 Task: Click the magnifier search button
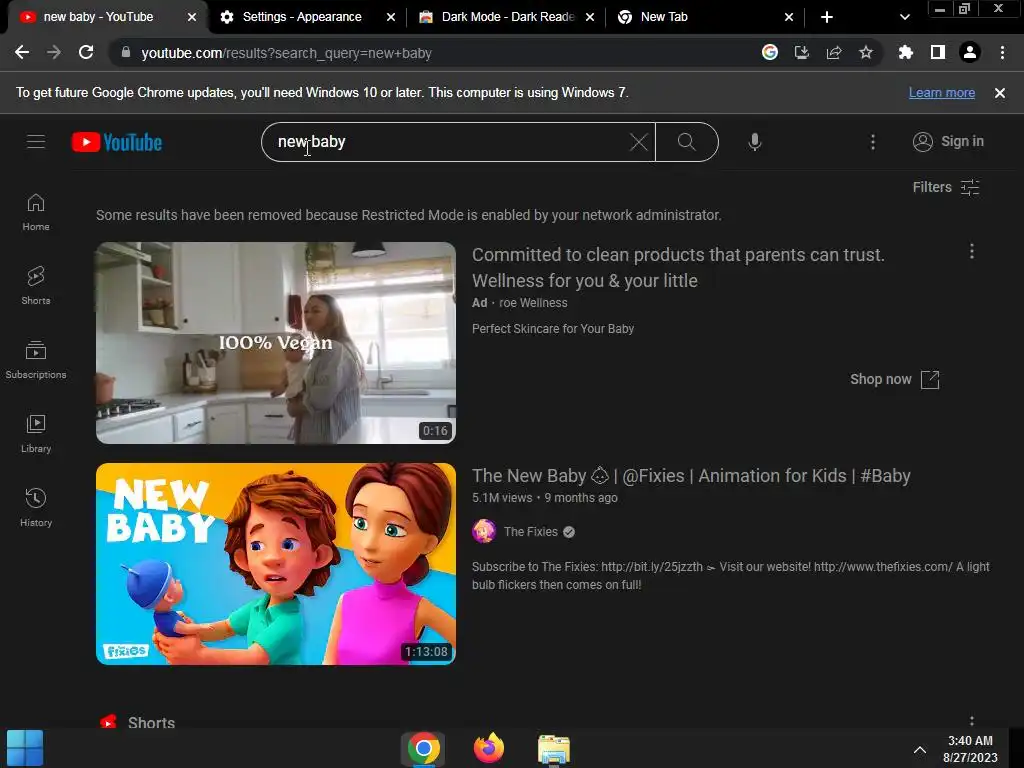tap(686, 142)
